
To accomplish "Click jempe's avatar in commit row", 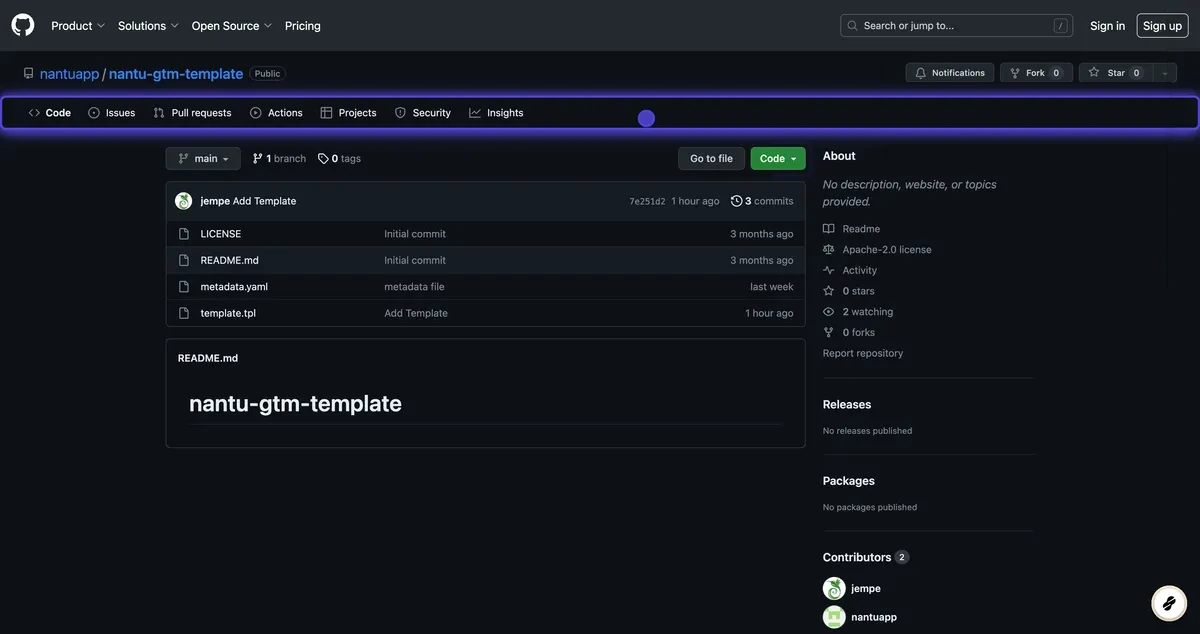I will tap(184, 201).
